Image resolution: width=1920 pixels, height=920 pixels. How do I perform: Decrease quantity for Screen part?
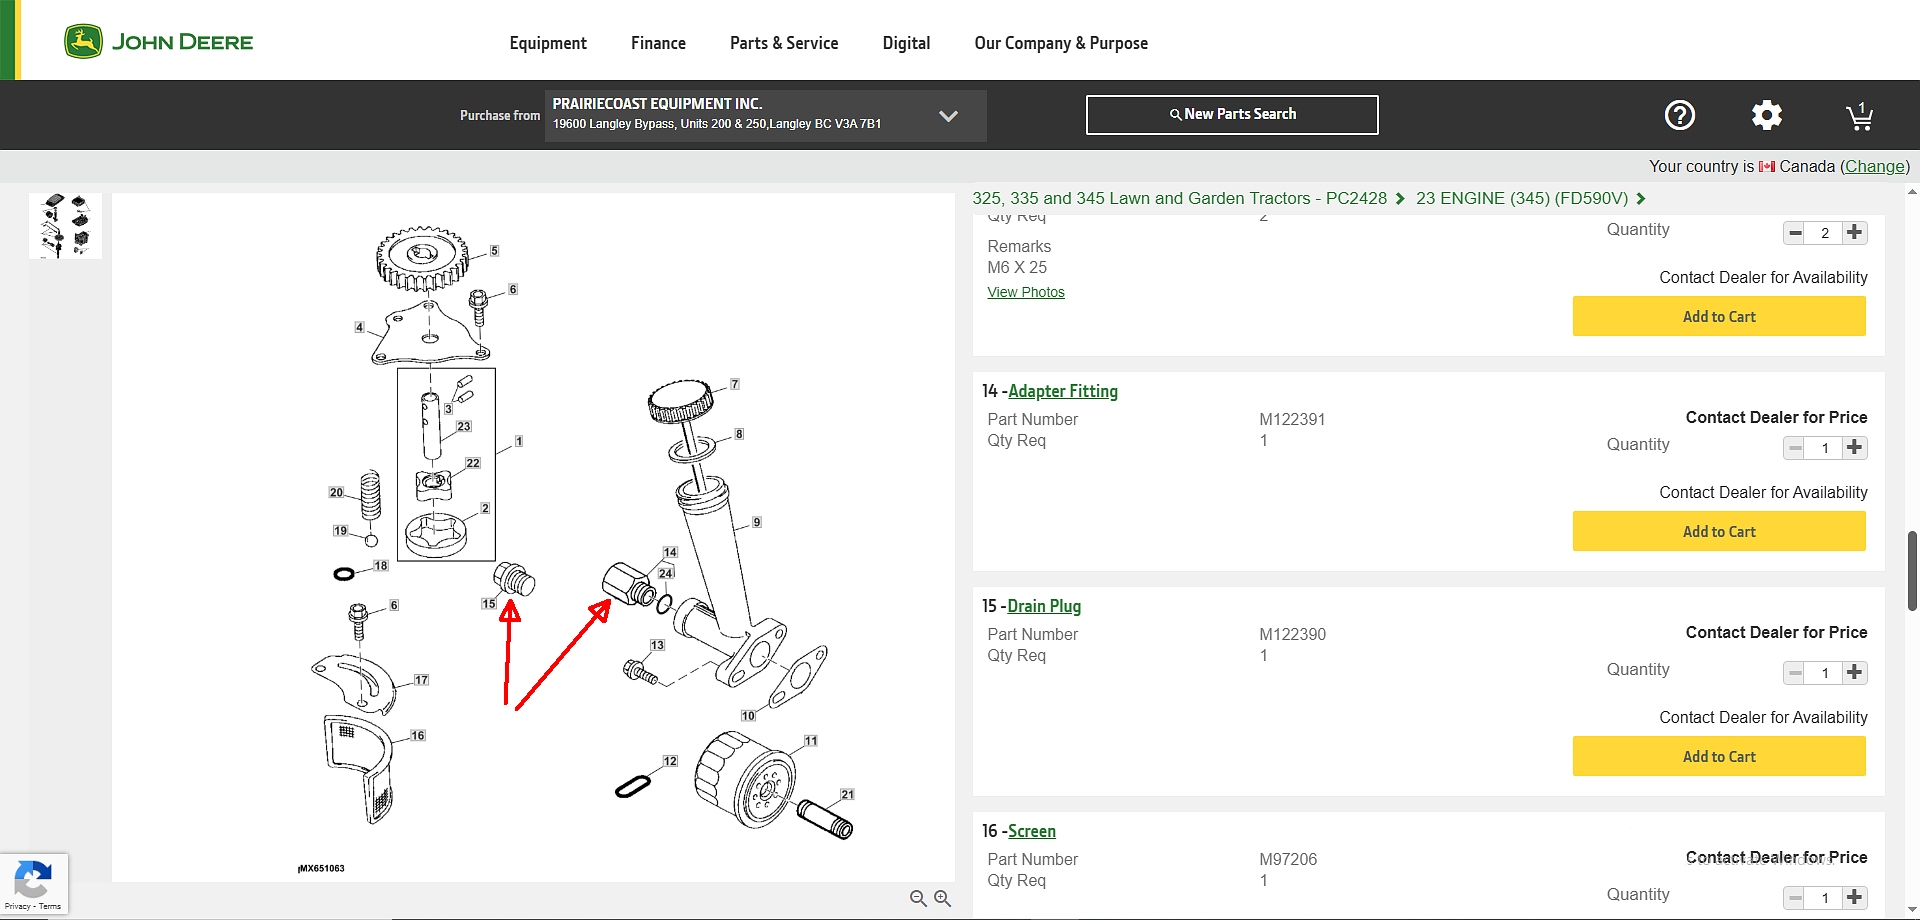(1795, 897)
